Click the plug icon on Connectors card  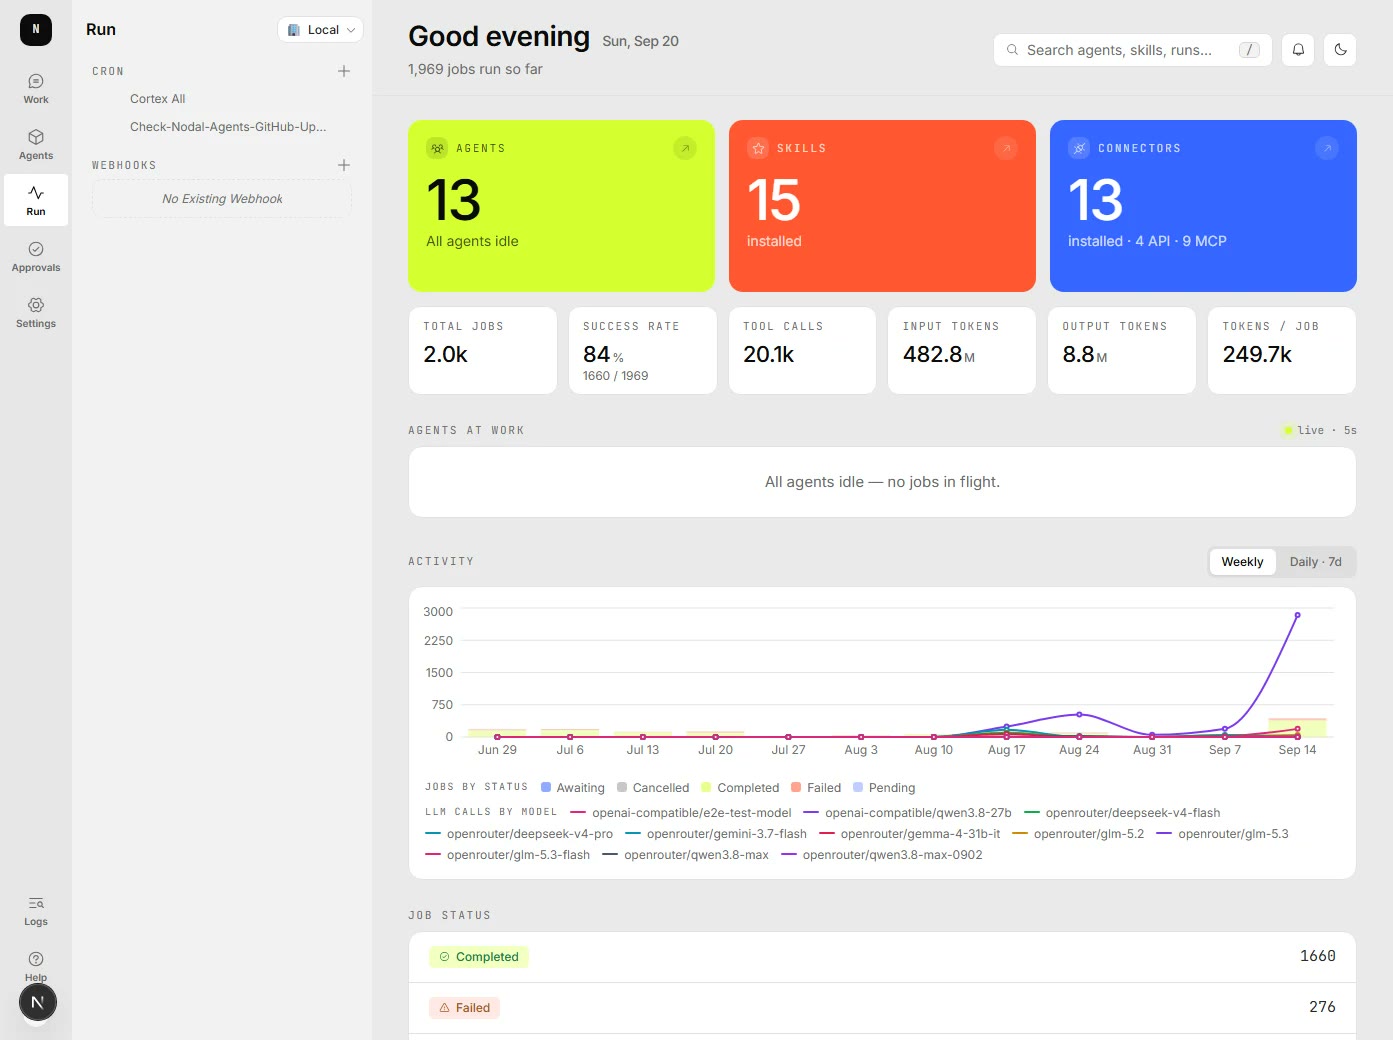(x=1079, y=148)
